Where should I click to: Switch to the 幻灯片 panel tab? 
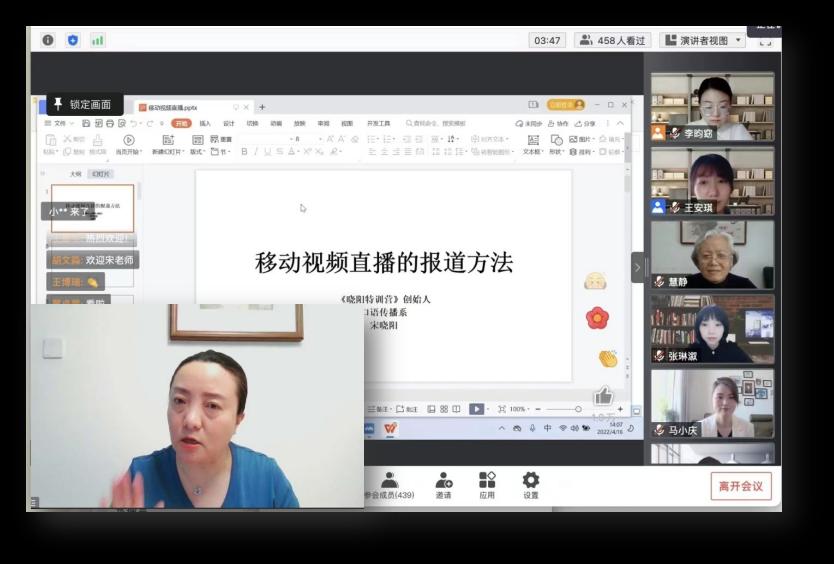click(x=101, y=174)
